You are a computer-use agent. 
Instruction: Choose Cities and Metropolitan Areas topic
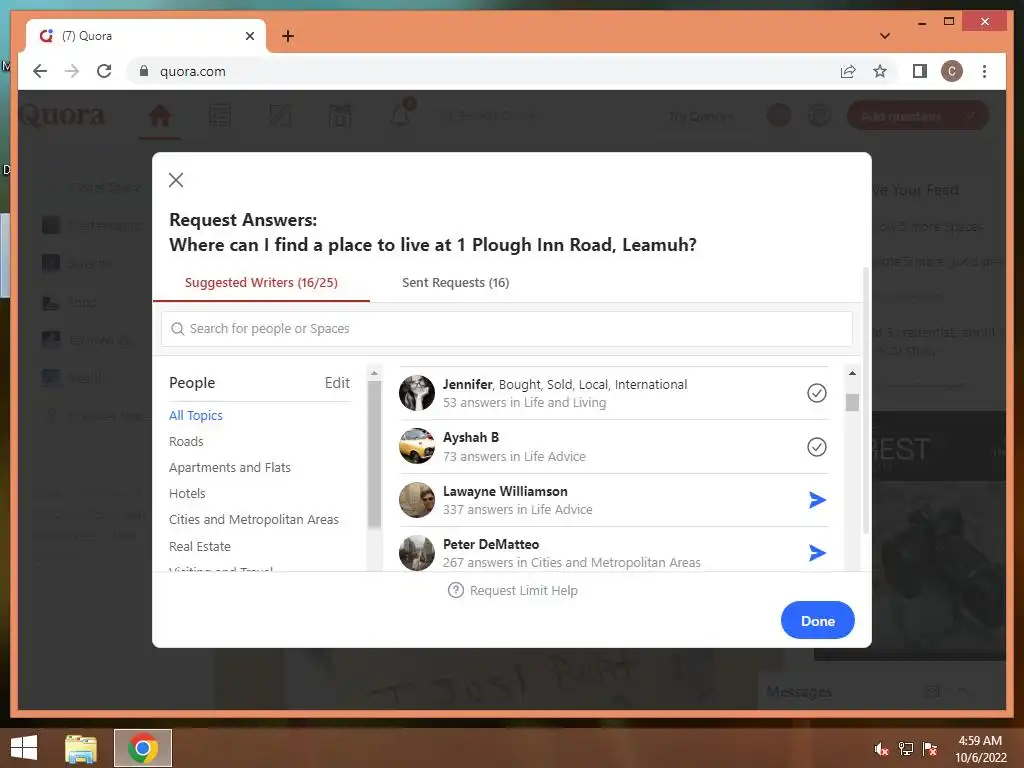[254, 520]
